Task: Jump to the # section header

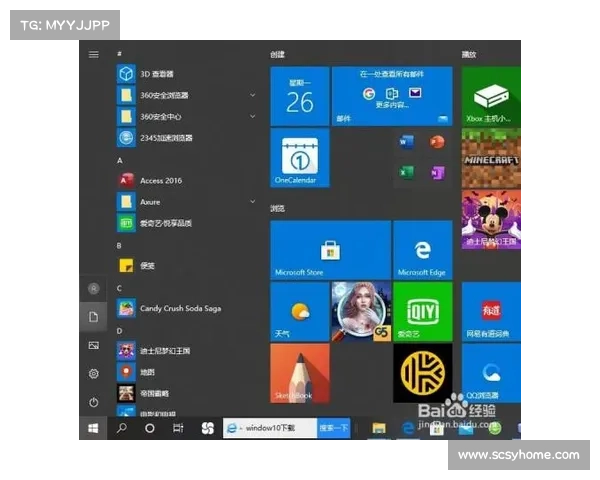Action: point(119,54)
